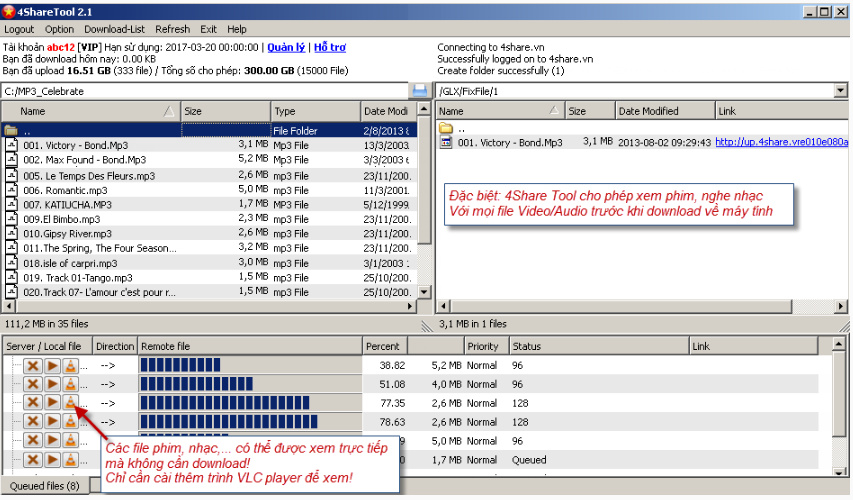Start the 51.08 percent transfer with play icon
Viewport: 853px width, 500px height.
point(52,385)
